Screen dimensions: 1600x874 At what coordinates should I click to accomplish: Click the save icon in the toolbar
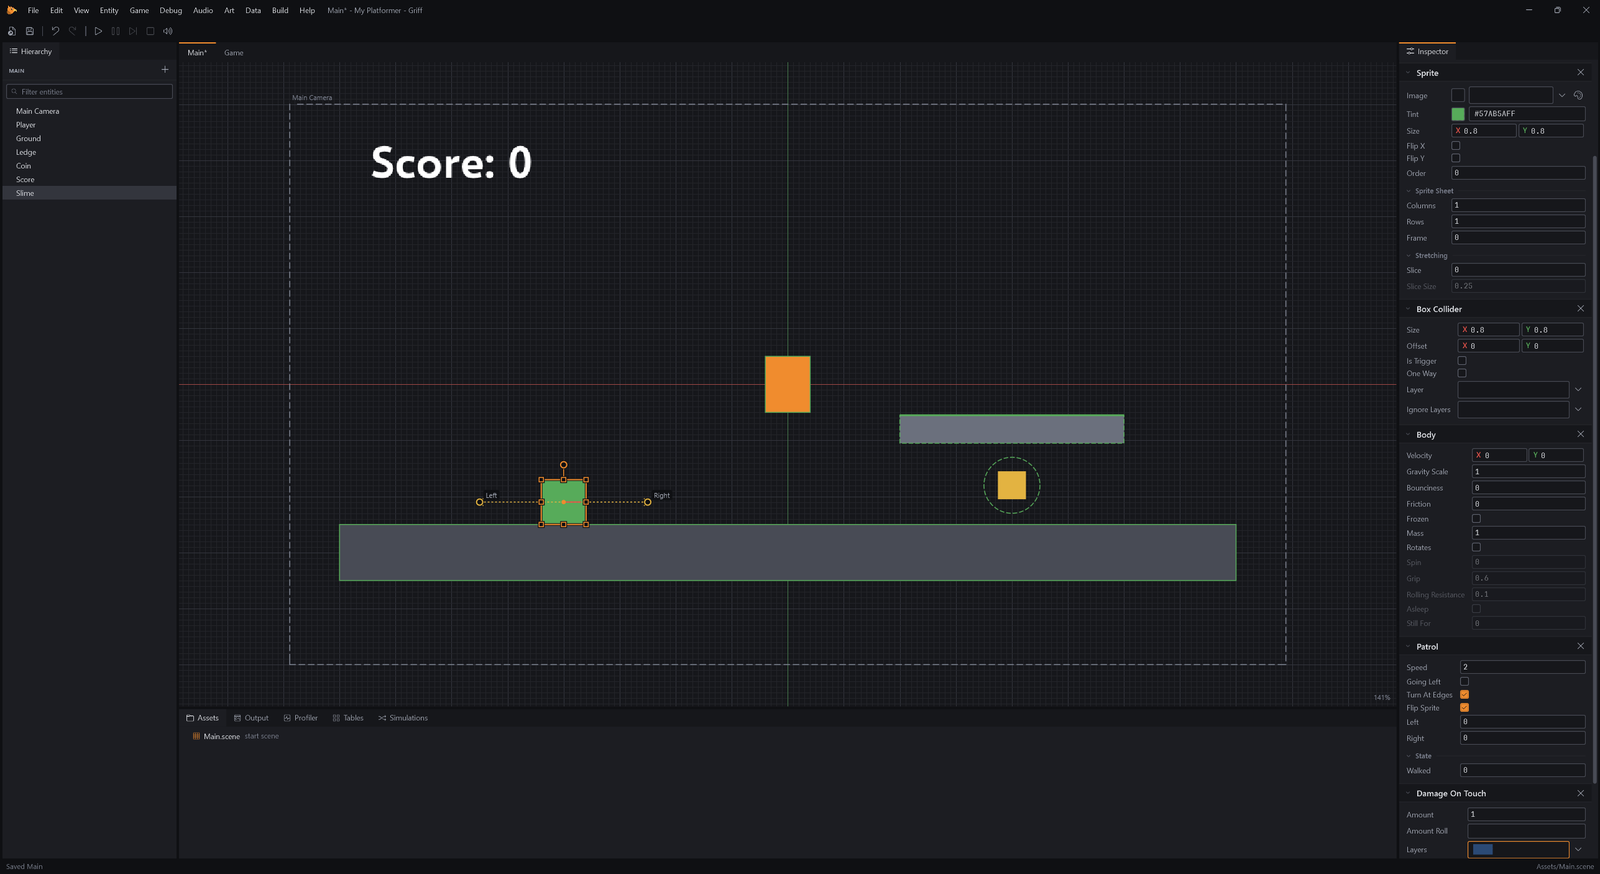pos(30,31)
